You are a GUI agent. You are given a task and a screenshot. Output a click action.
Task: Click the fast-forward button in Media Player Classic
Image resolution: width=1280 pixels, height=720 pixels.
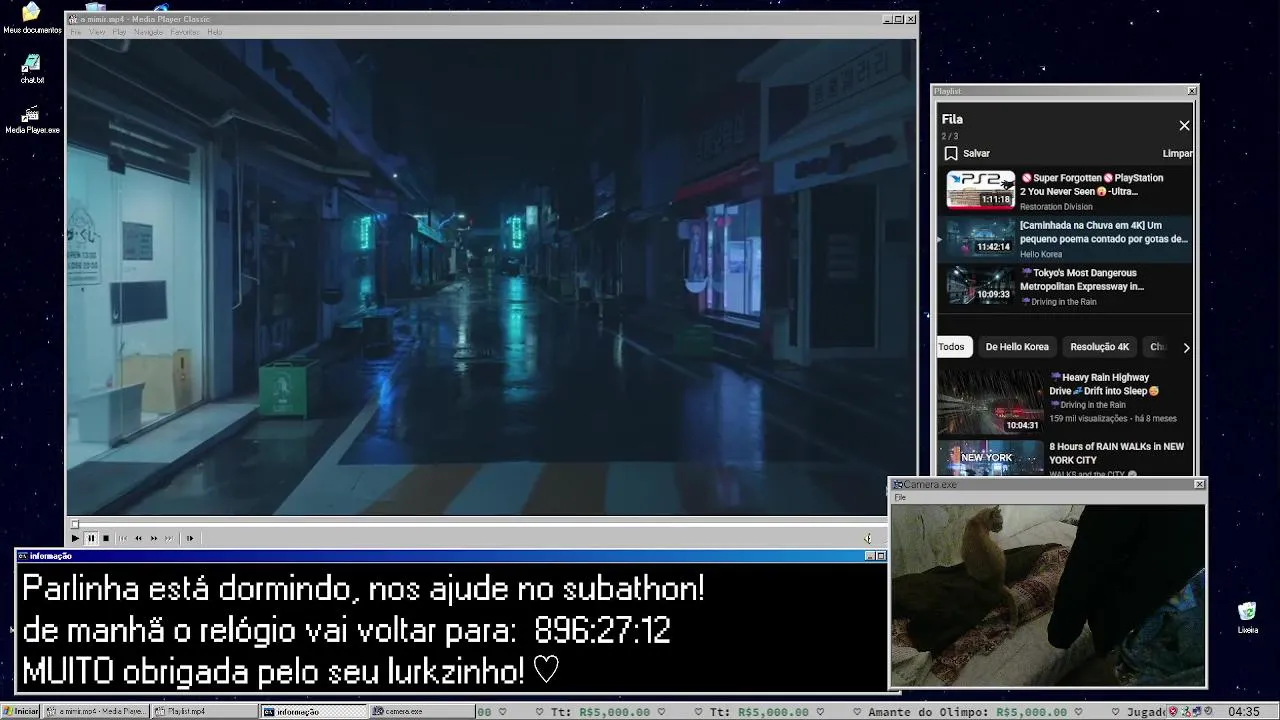(154, 538)
